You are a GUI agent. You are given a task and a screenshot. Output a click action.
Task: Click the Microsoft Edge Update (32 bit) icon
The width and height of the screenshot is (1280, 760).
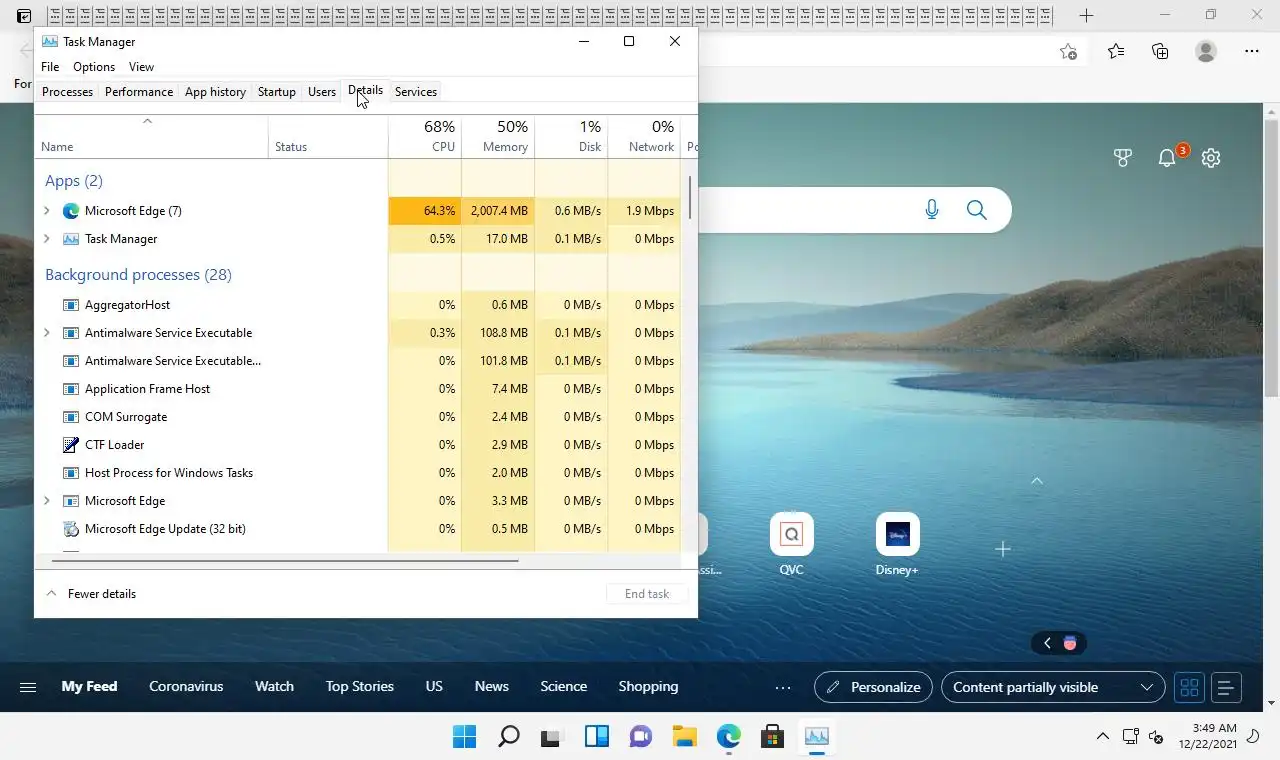[x=71, y=529]
